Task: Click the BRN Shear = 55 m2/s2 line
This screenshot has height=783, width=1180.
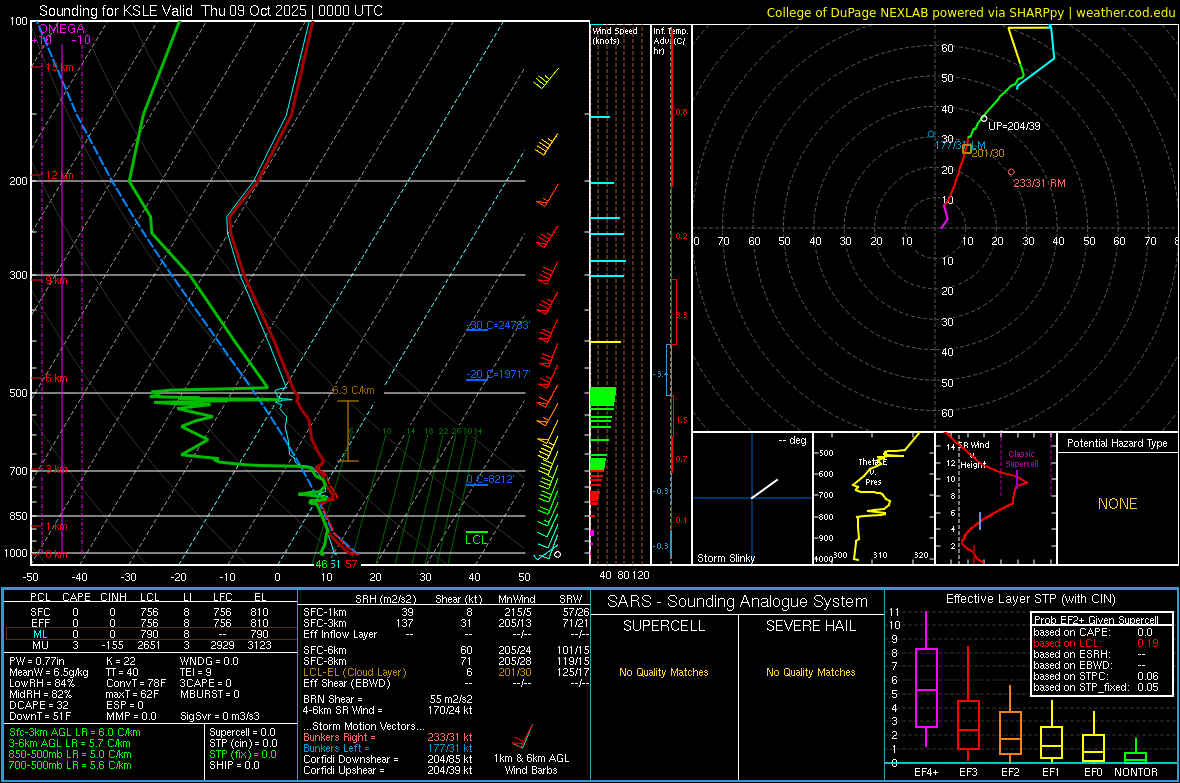Action: 388,699
